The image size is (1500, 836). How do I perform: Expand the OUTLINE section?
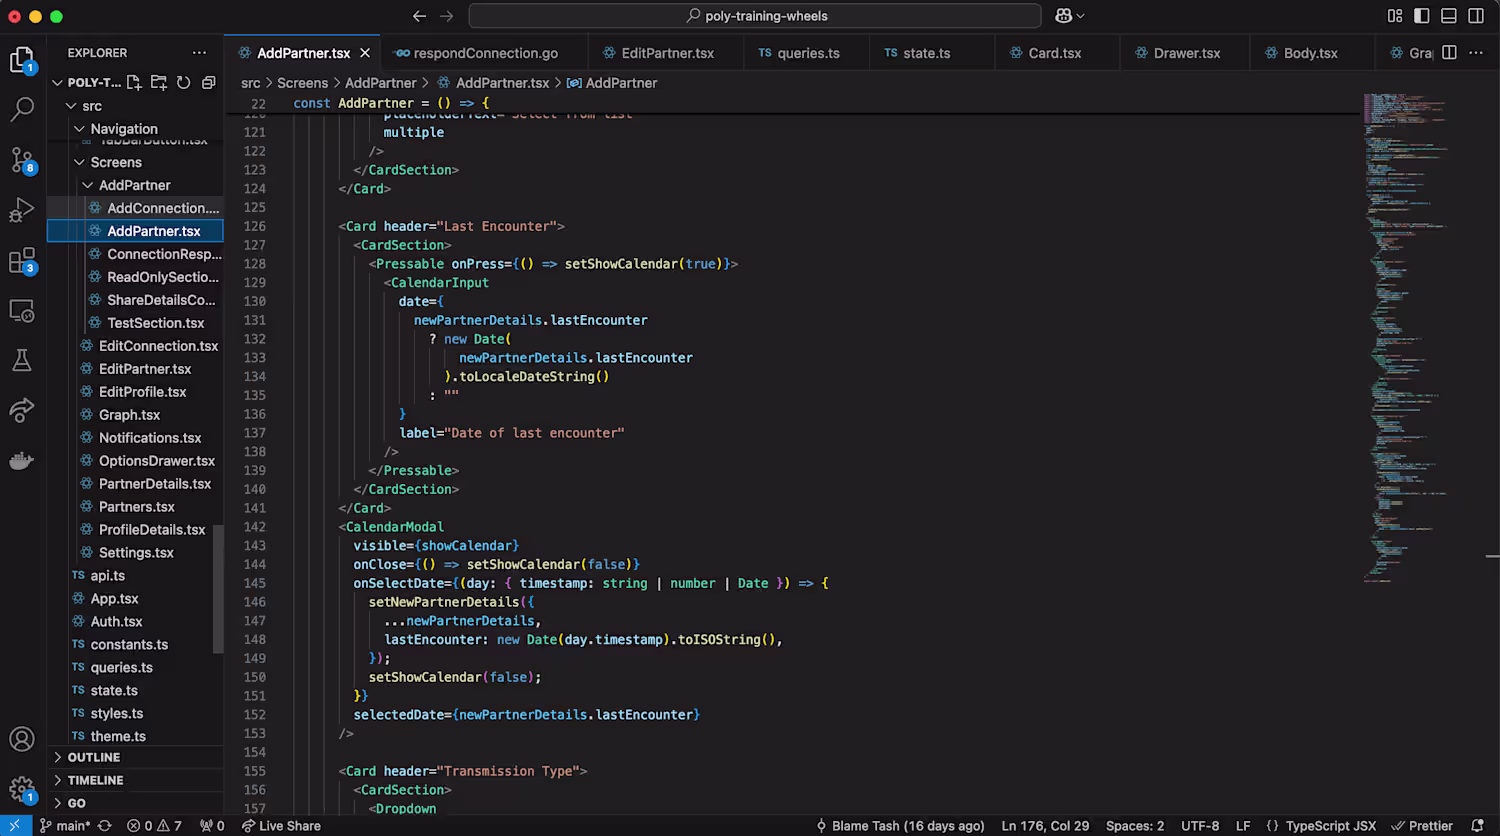coord(94,758)
